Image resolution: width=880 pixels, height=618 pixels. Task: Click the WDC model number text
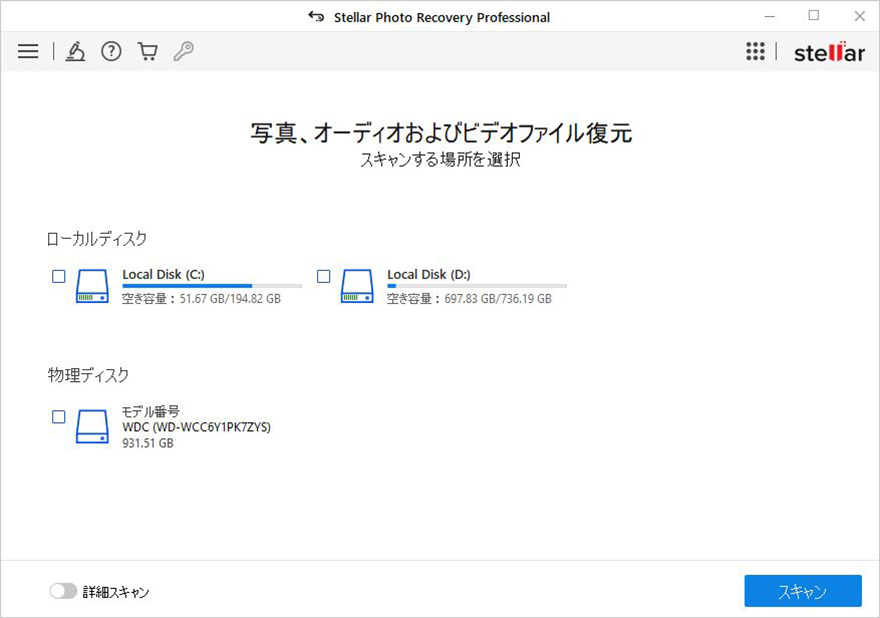(195, 427)
